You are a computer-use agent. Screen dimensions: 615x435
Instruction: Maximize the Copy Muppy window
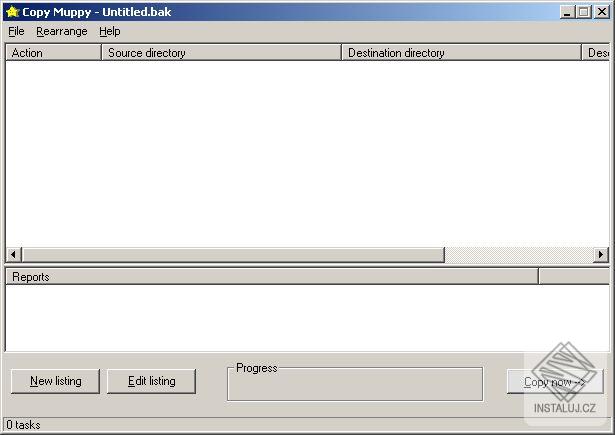(583, 12)
